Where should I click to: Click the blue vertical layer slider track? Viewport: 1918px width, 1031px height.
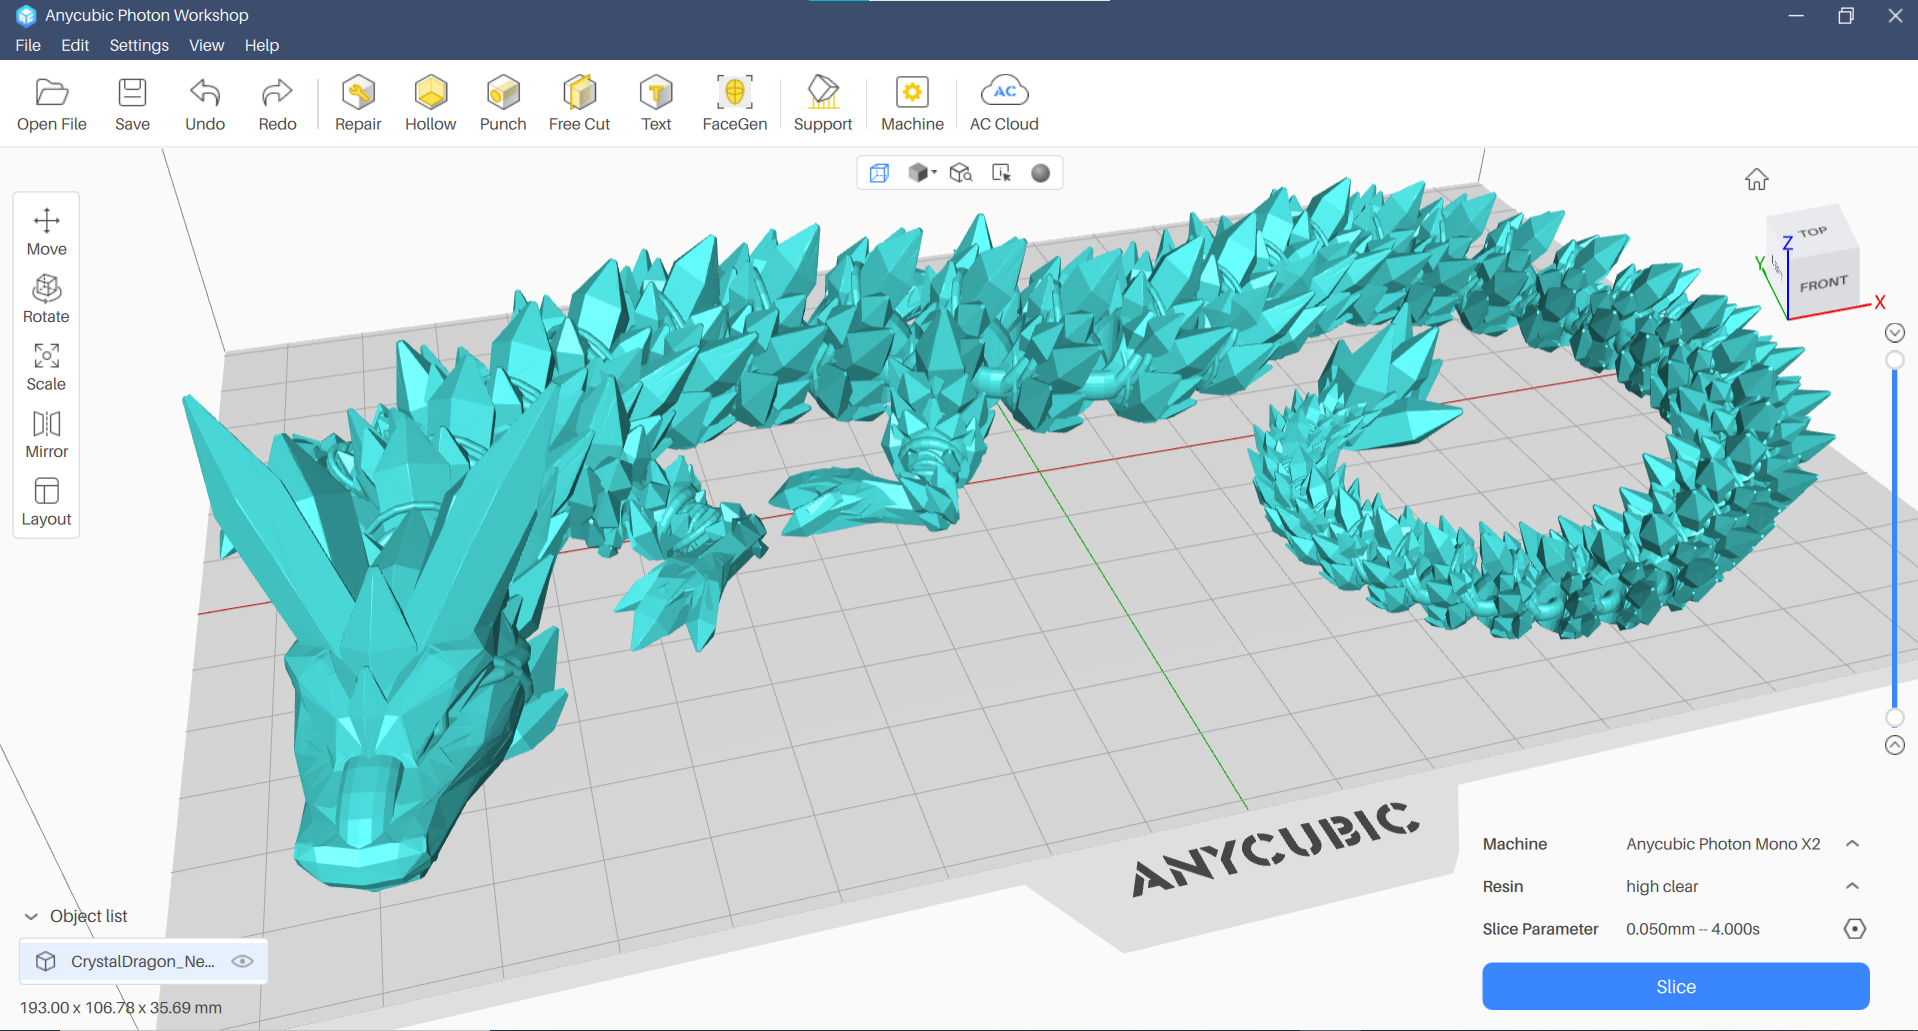coord(1895,540)
